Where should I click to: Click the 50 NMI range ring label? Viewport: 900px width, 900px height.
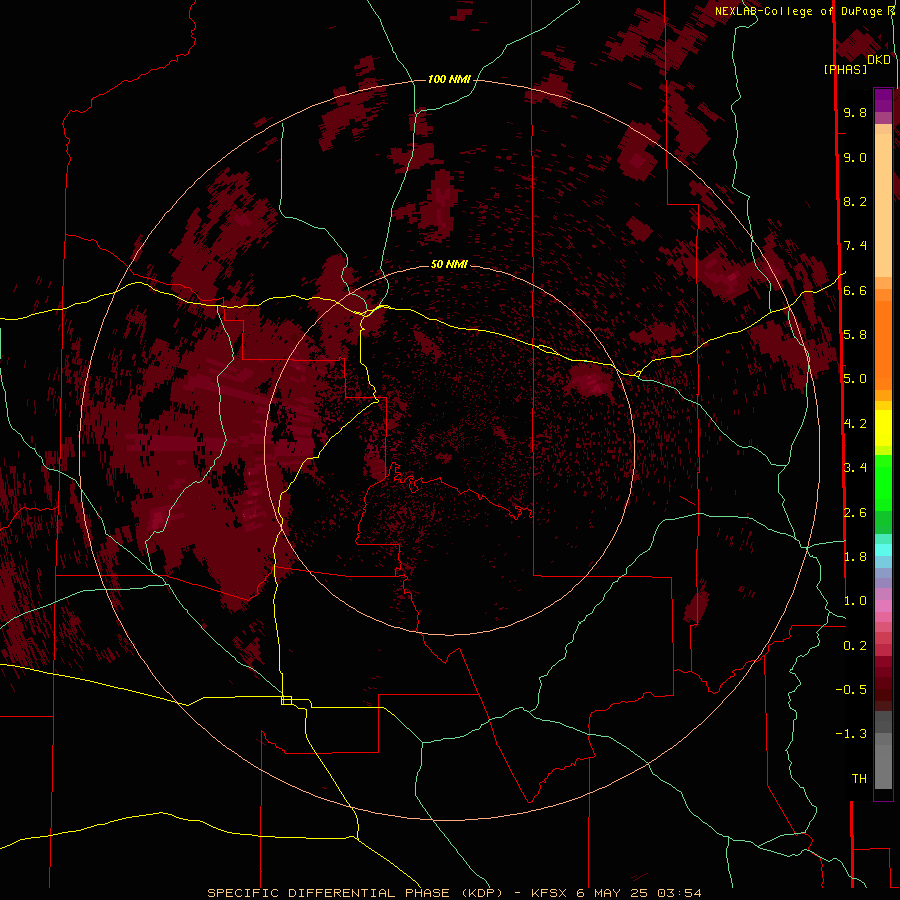click(449, 264)
